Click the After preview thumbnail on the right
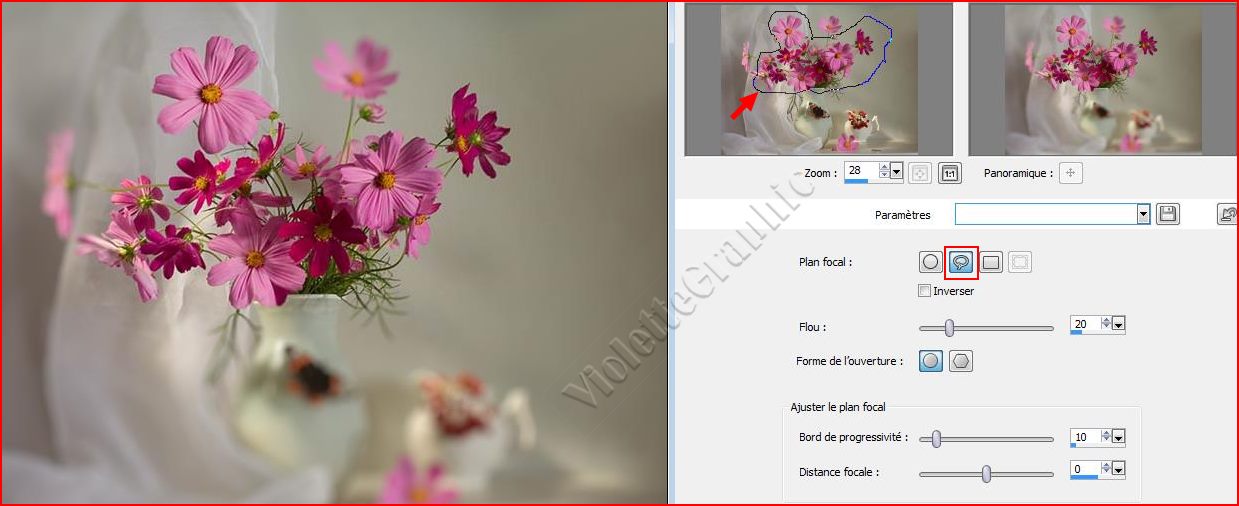1239x506 pixels. tap(1102, 79)
